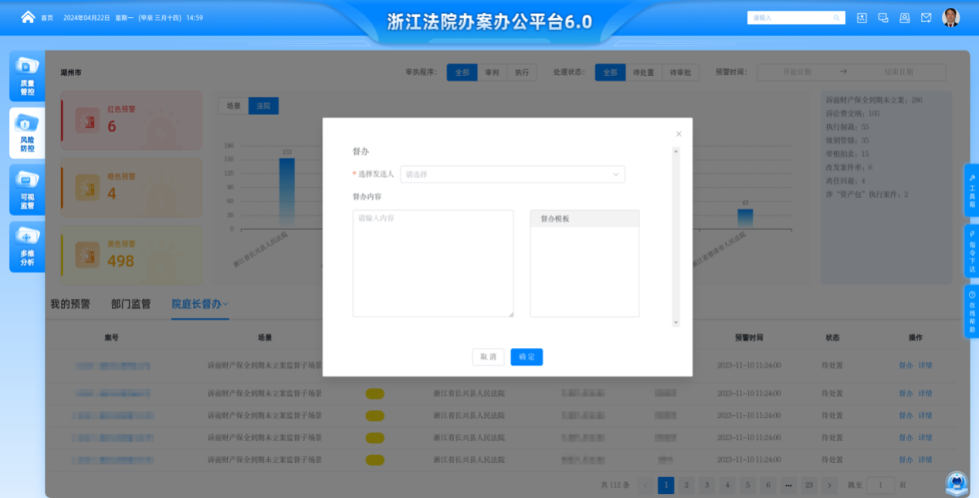Select 待处置 in 处置状态 filter
The width and height of the screenshot is (979, 498).
pos(645,72)
